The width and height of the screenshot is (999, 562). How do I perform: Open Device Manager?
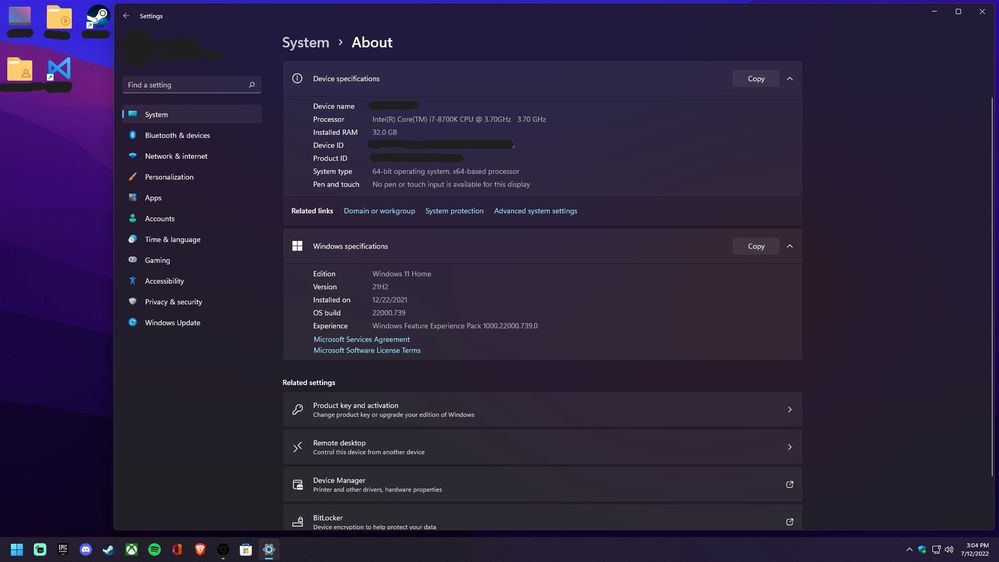click(x=542, y=484)
